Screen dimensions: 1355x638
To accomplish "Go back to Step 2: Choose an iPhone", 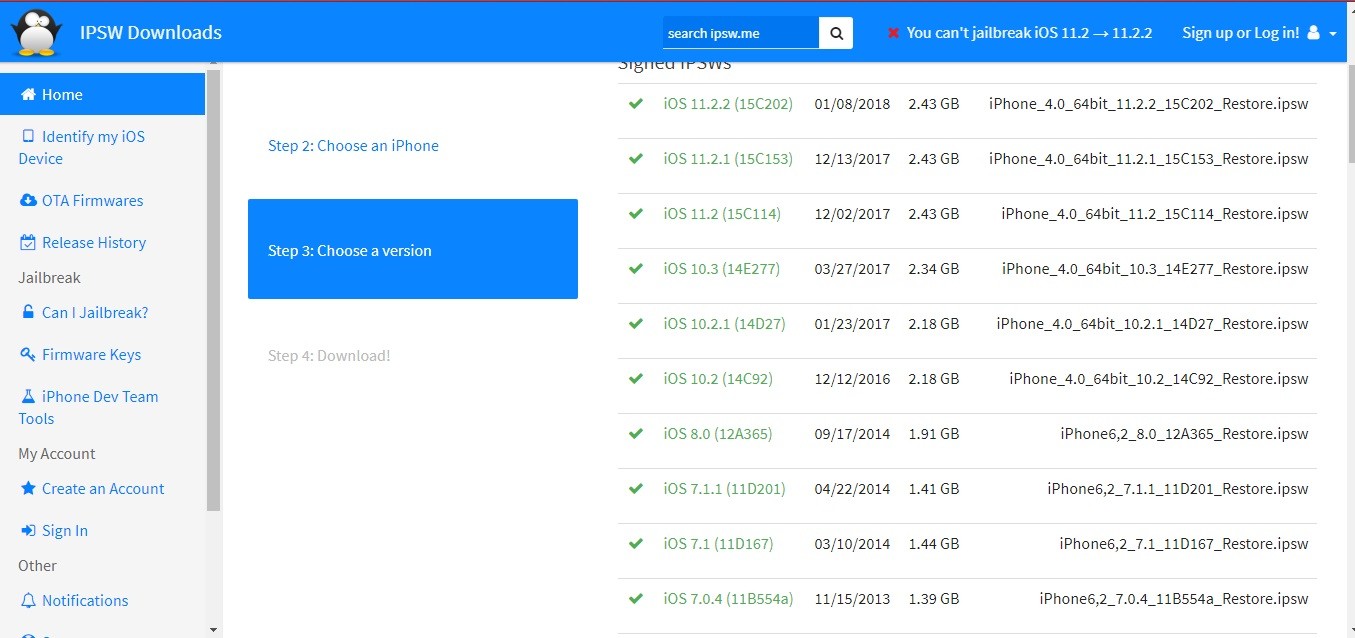I will point(353,145).
